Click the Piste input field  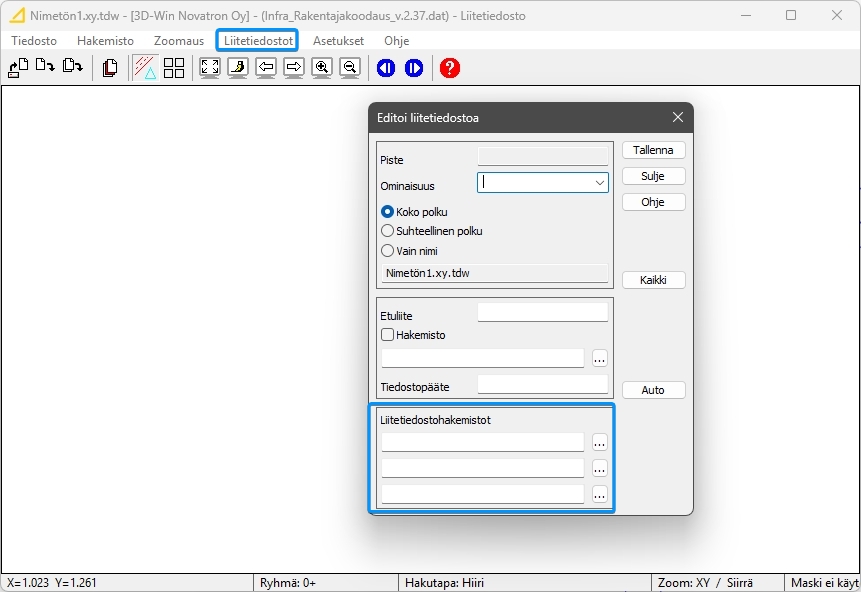543,157
